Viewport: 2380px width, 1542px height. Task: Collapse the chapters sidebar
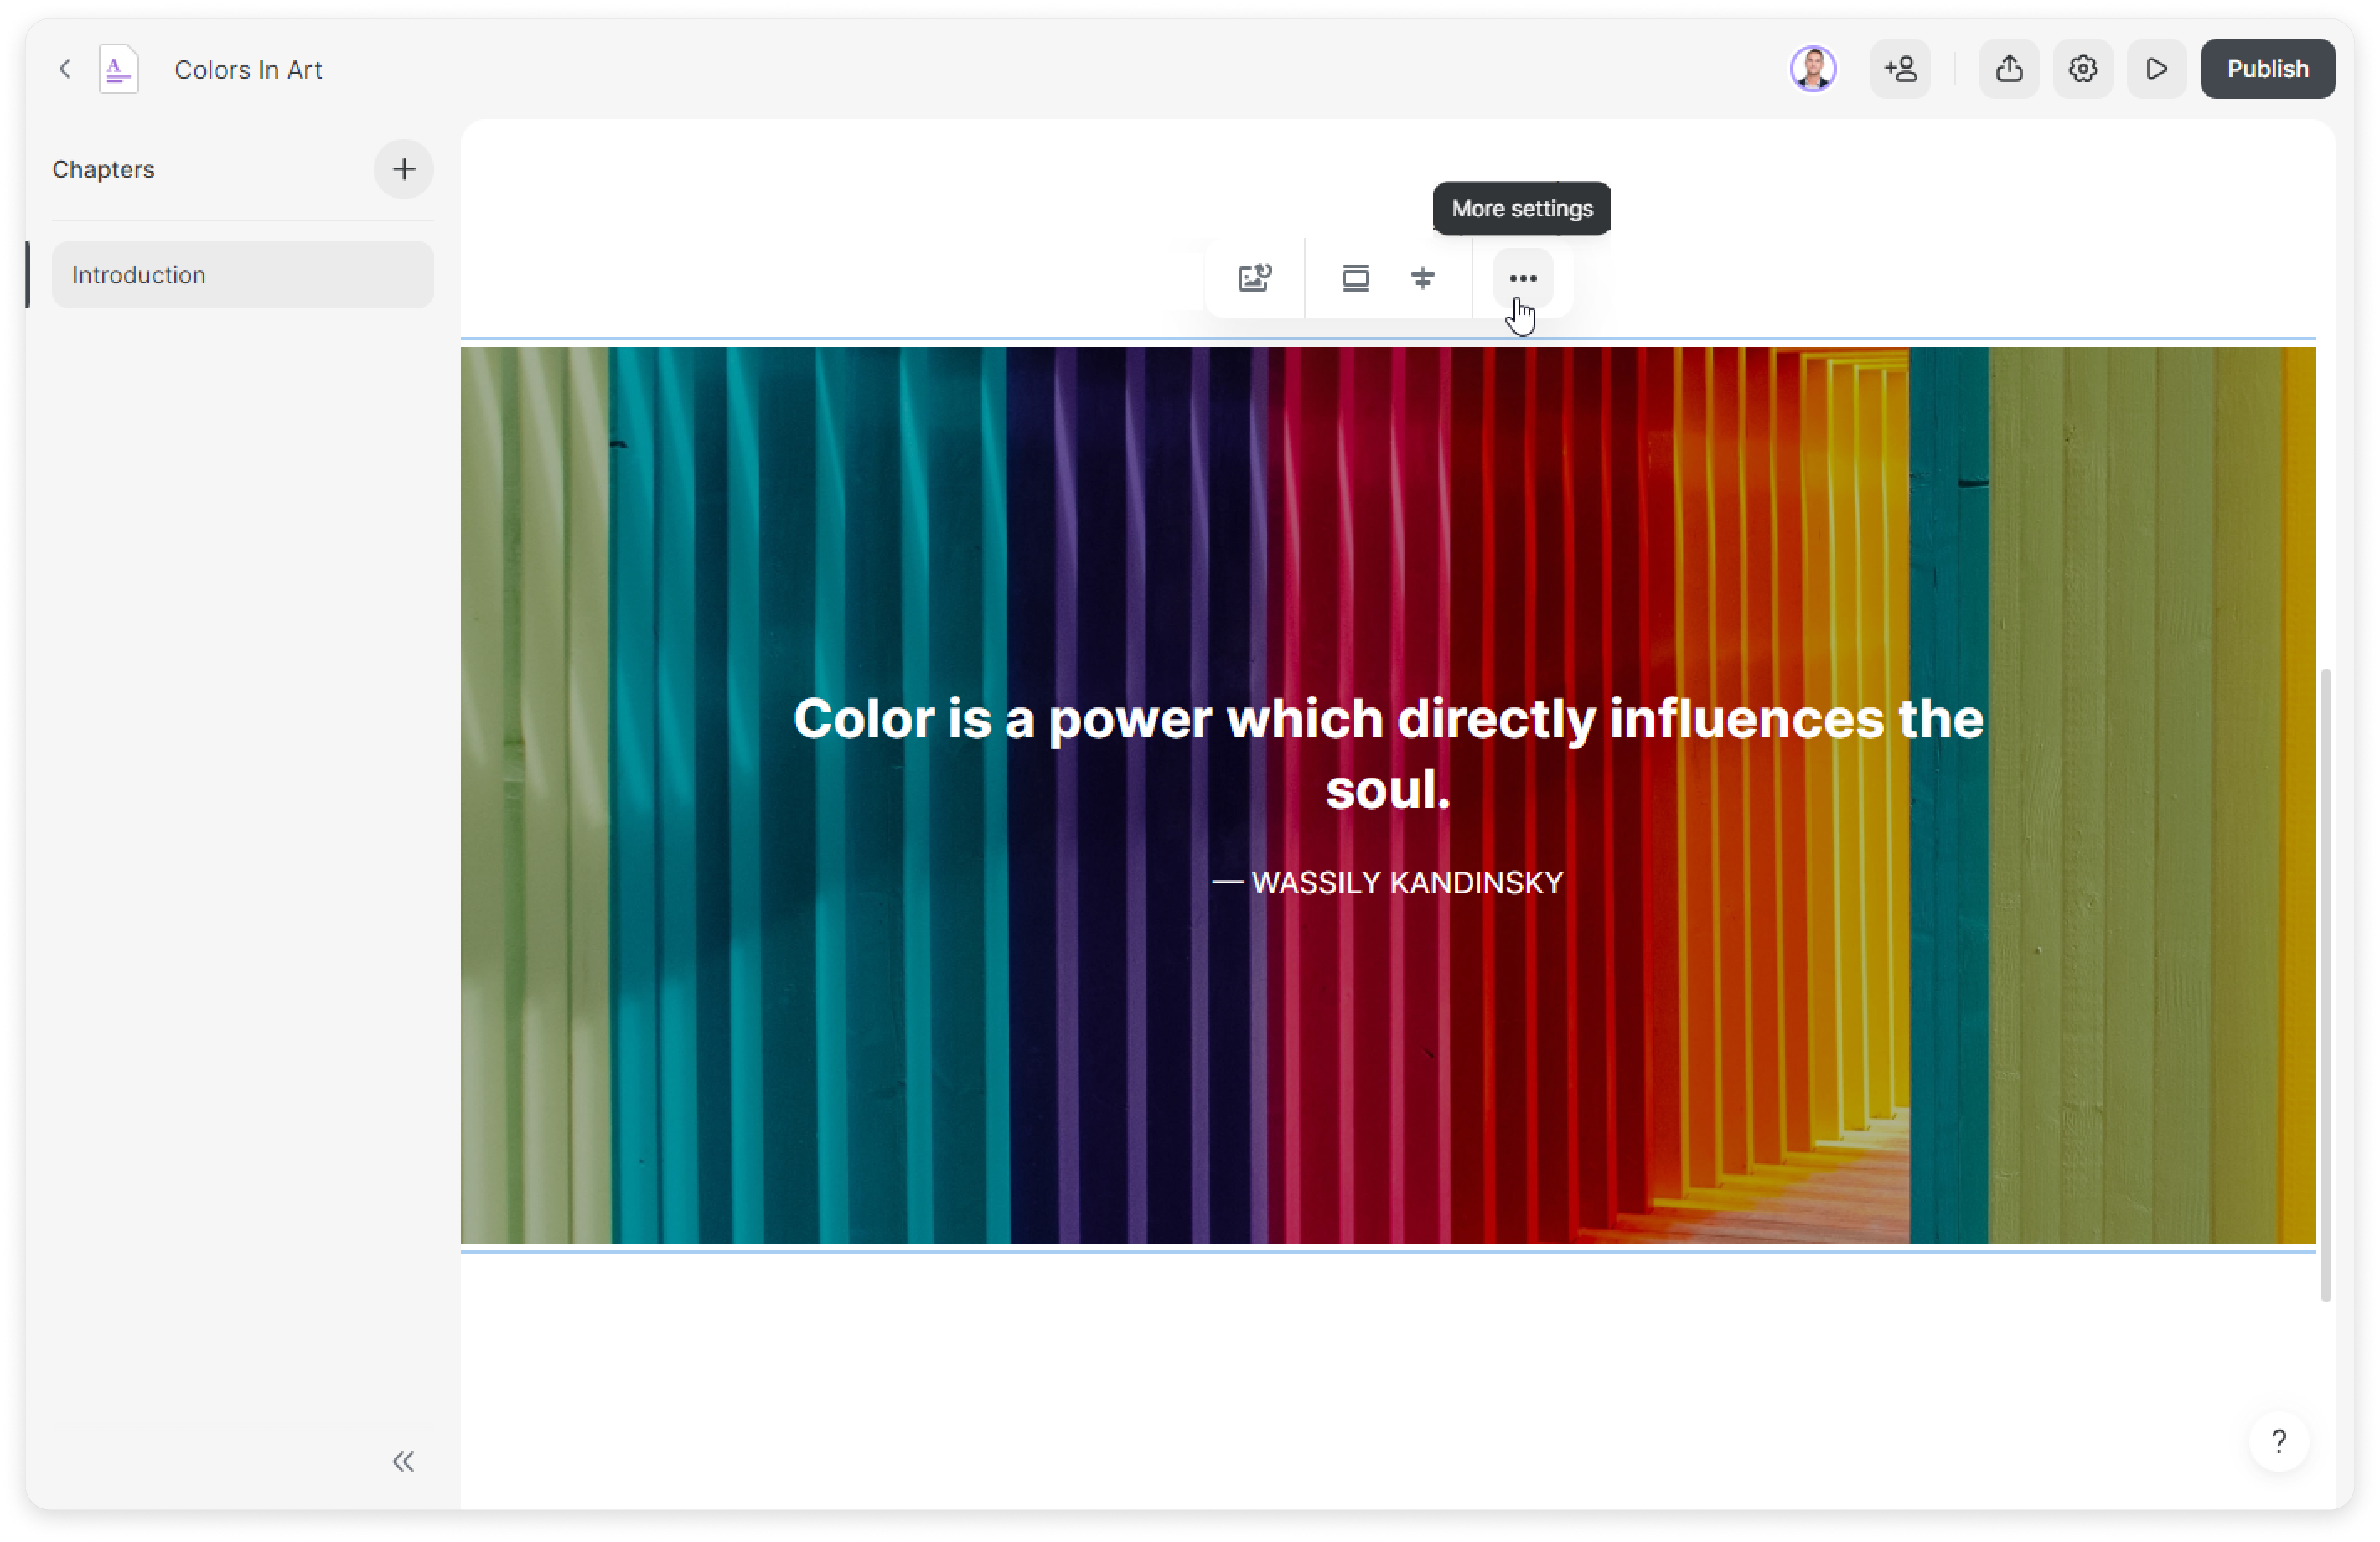(403, 1461)
